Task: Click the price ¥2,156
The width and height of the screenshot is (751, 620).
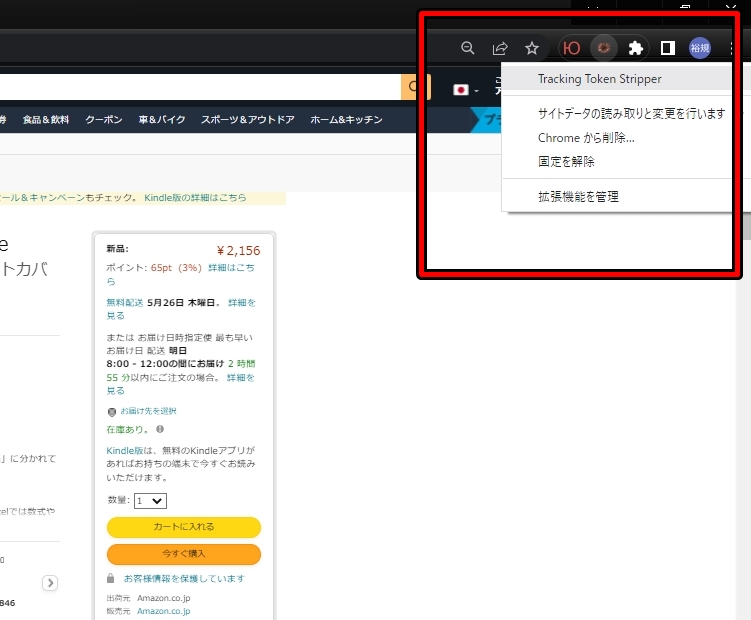Action: click(x=239, y=251)
